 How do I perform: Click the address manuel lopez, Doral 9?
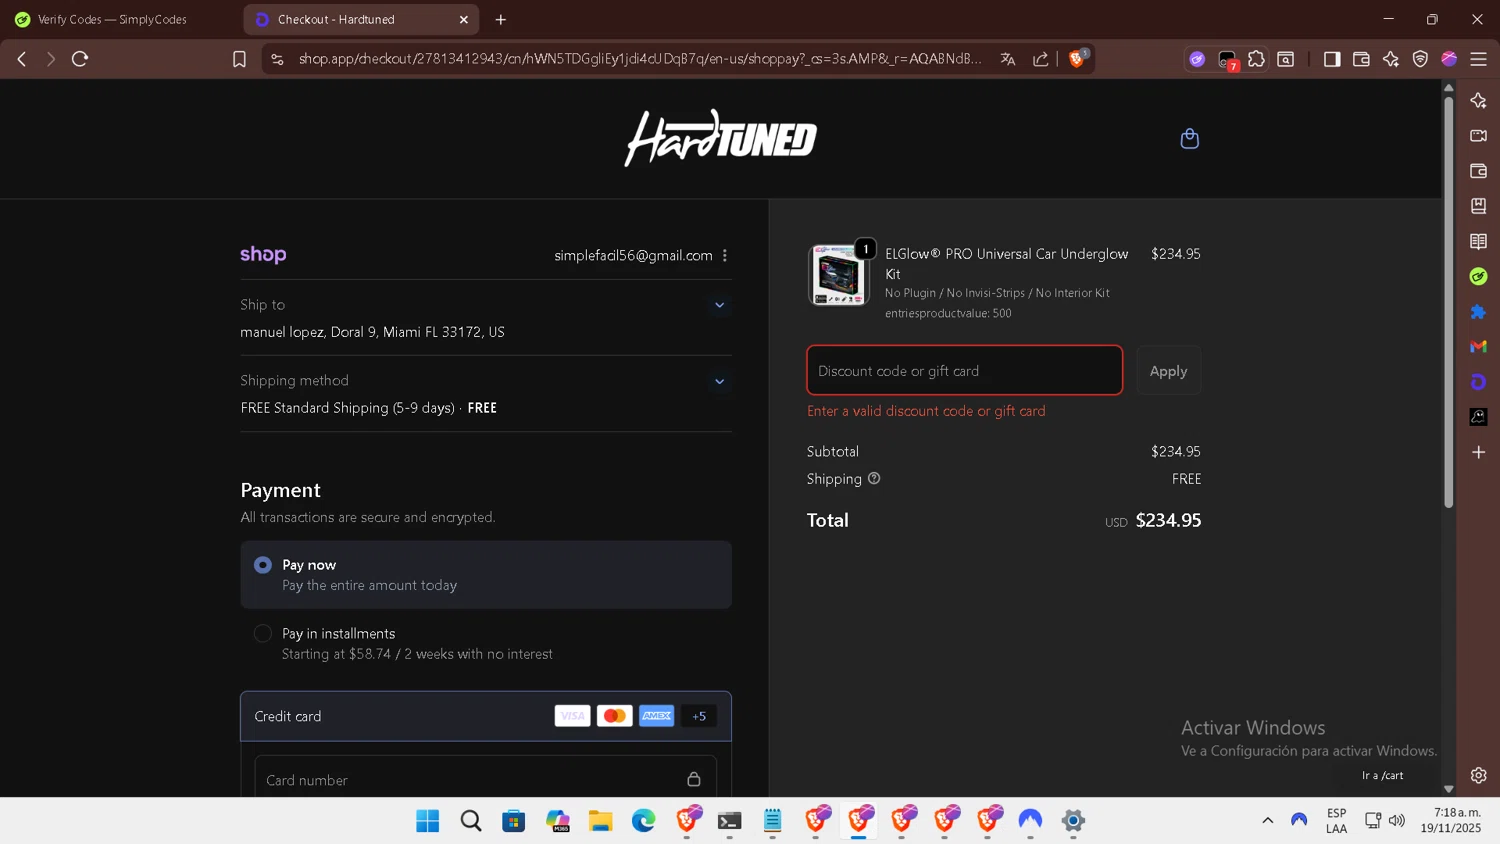click(372, 332)
